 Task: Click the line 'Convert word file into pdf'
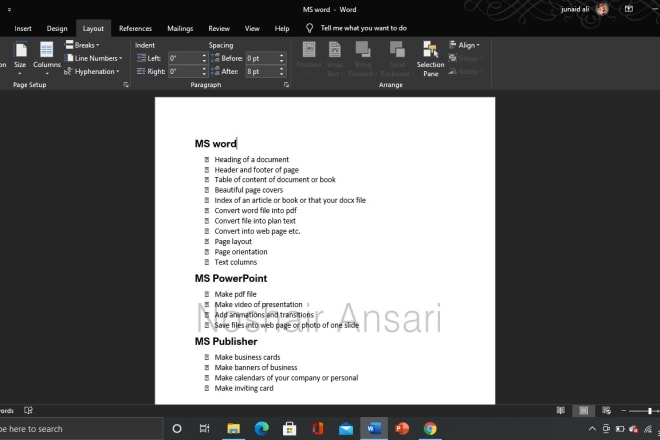point(255,211)
